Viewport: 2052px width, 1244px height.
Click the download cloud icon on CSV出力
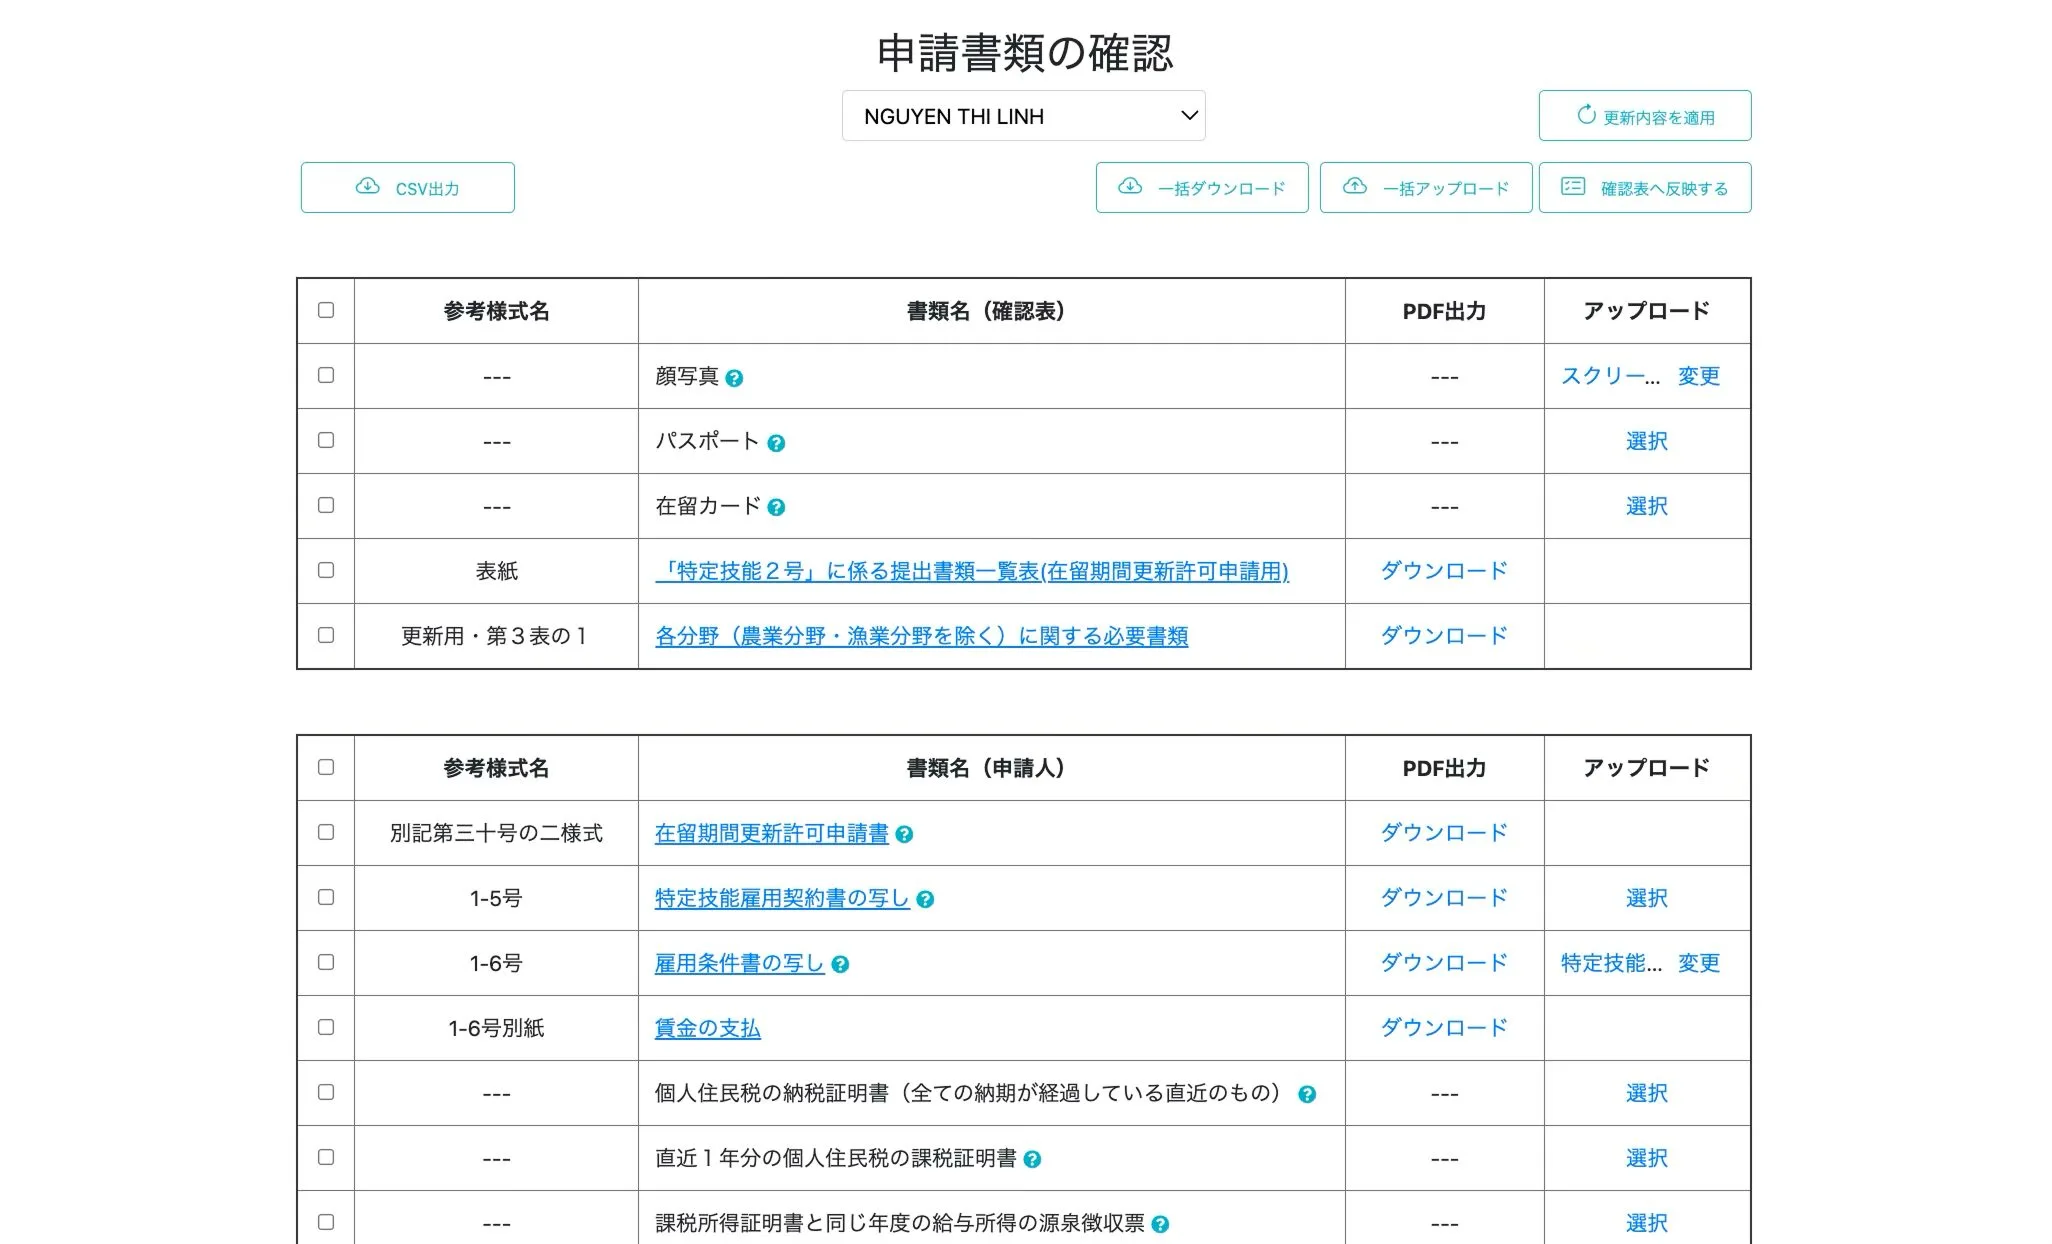(x=368, y=187)
